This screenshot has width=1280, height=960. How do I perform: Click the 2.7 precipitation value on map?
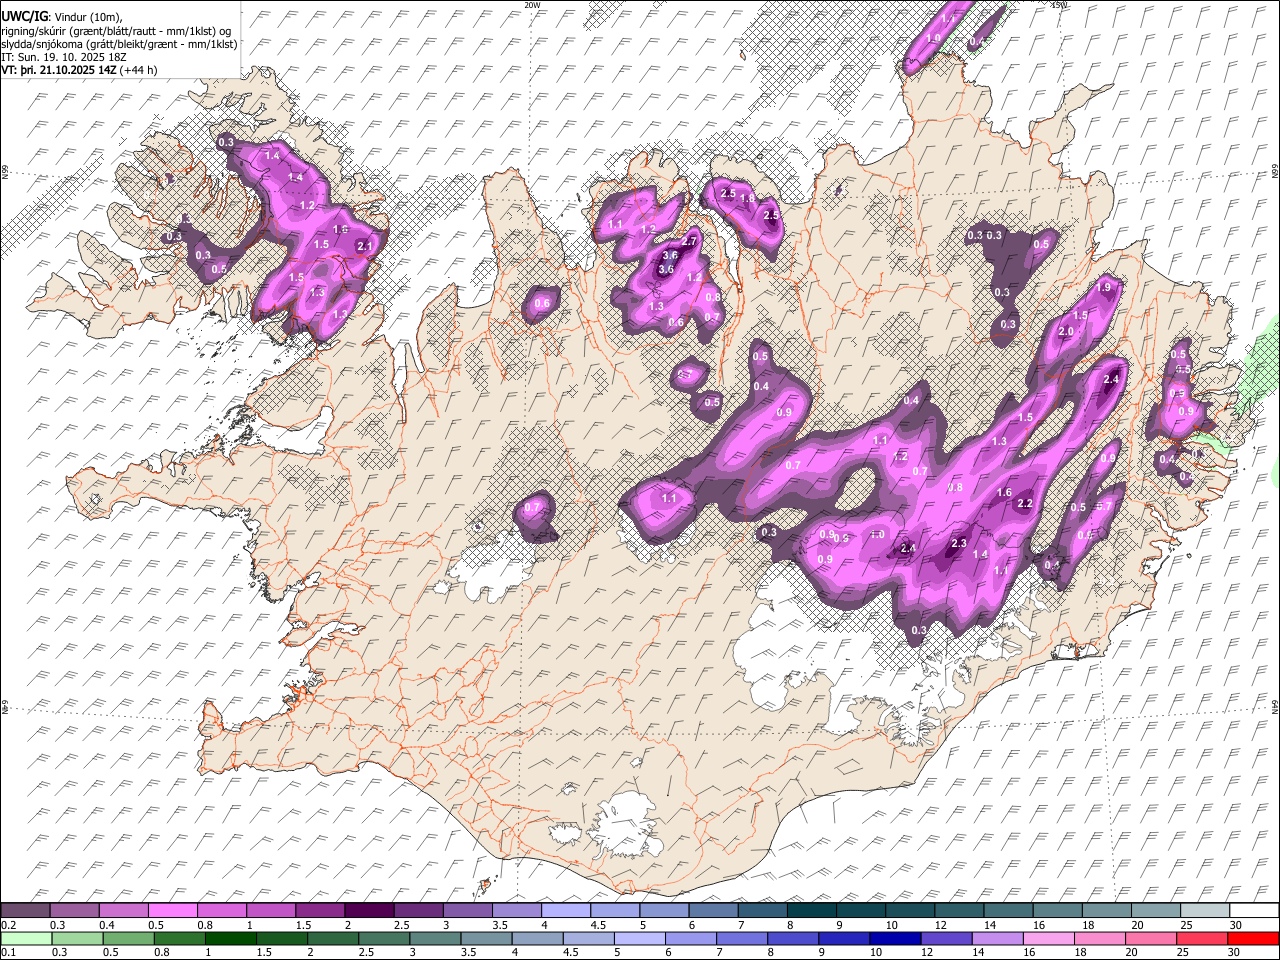tap(689, 242)
